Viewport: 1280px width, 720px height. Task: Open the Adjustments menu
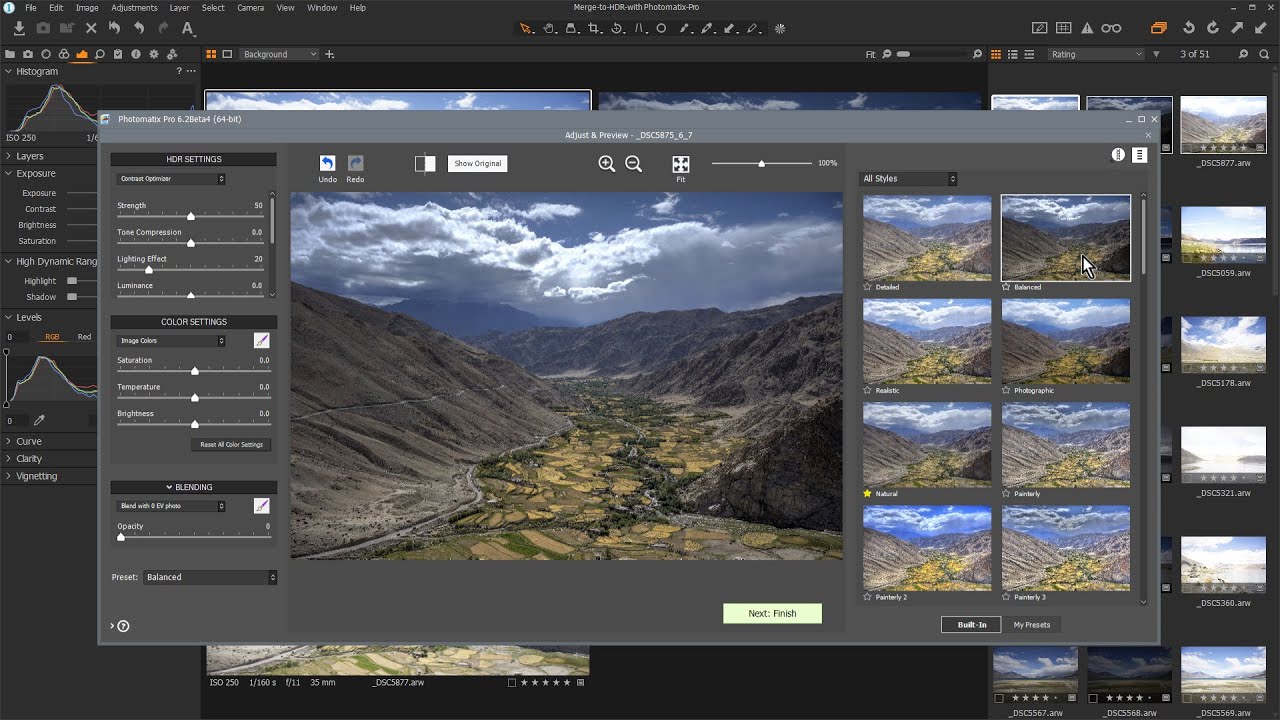[x=134, y=7]
